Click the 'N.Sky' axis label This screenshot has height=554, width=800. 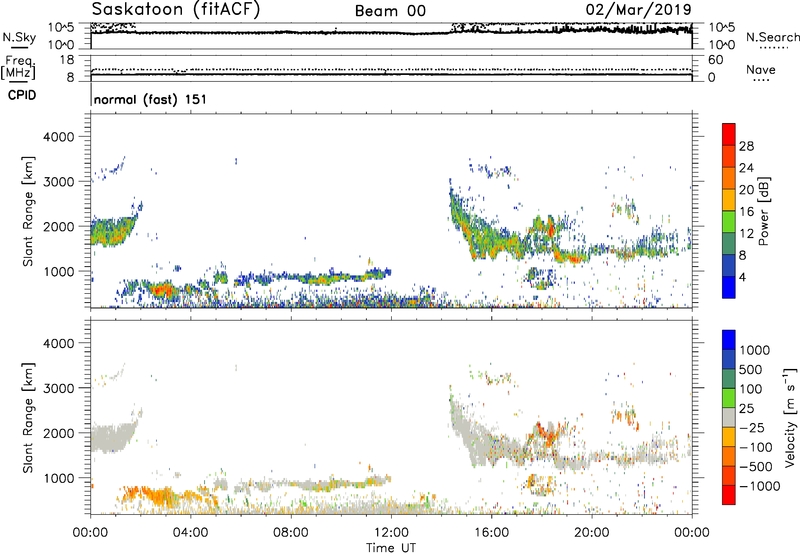(x=19, y=37)
